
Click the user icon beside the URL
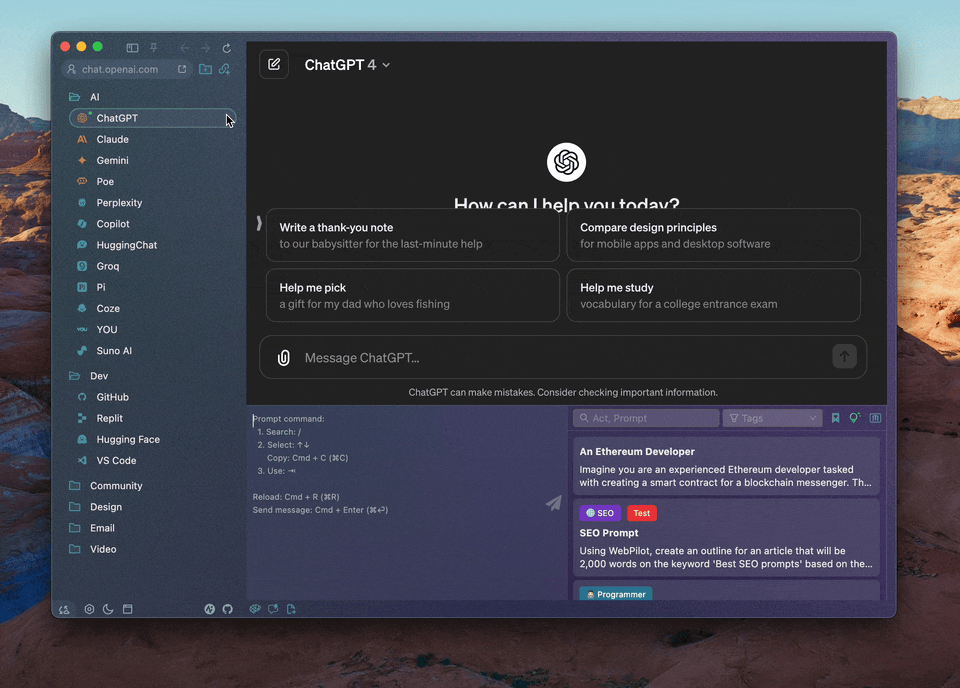coord(72,69)
